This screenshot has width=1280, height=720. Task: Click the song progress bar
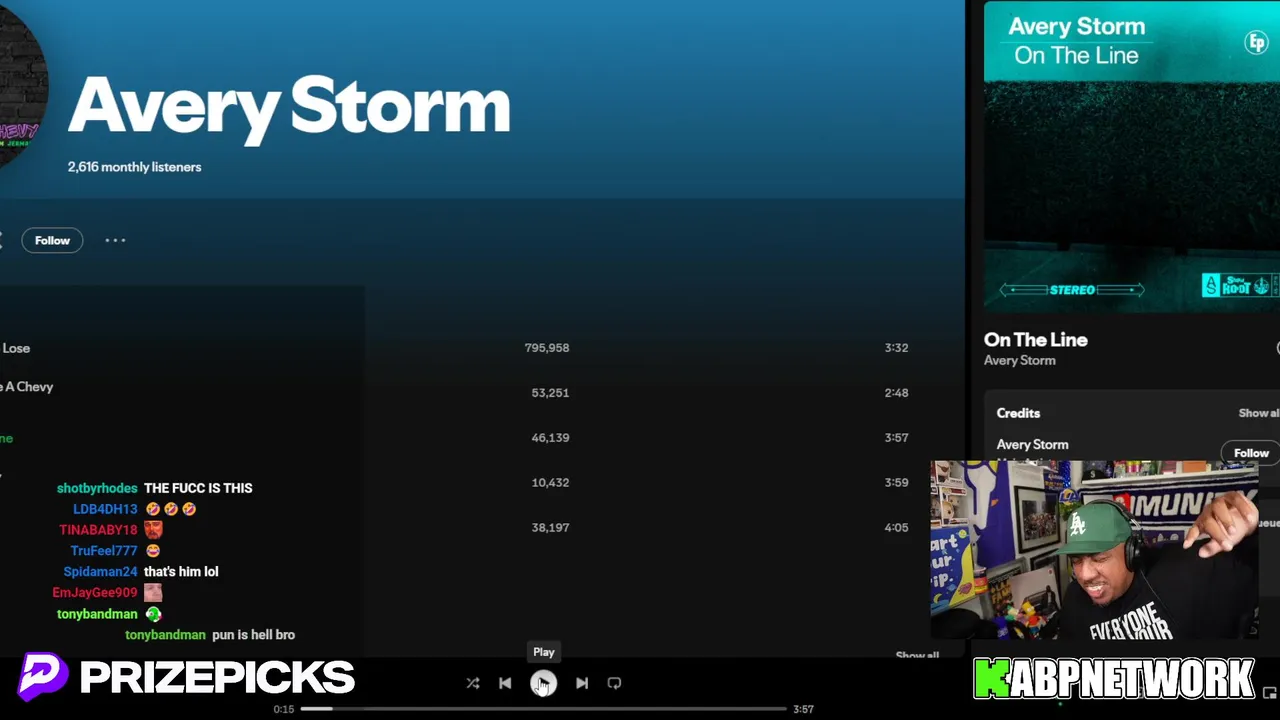tap(543, 709)
